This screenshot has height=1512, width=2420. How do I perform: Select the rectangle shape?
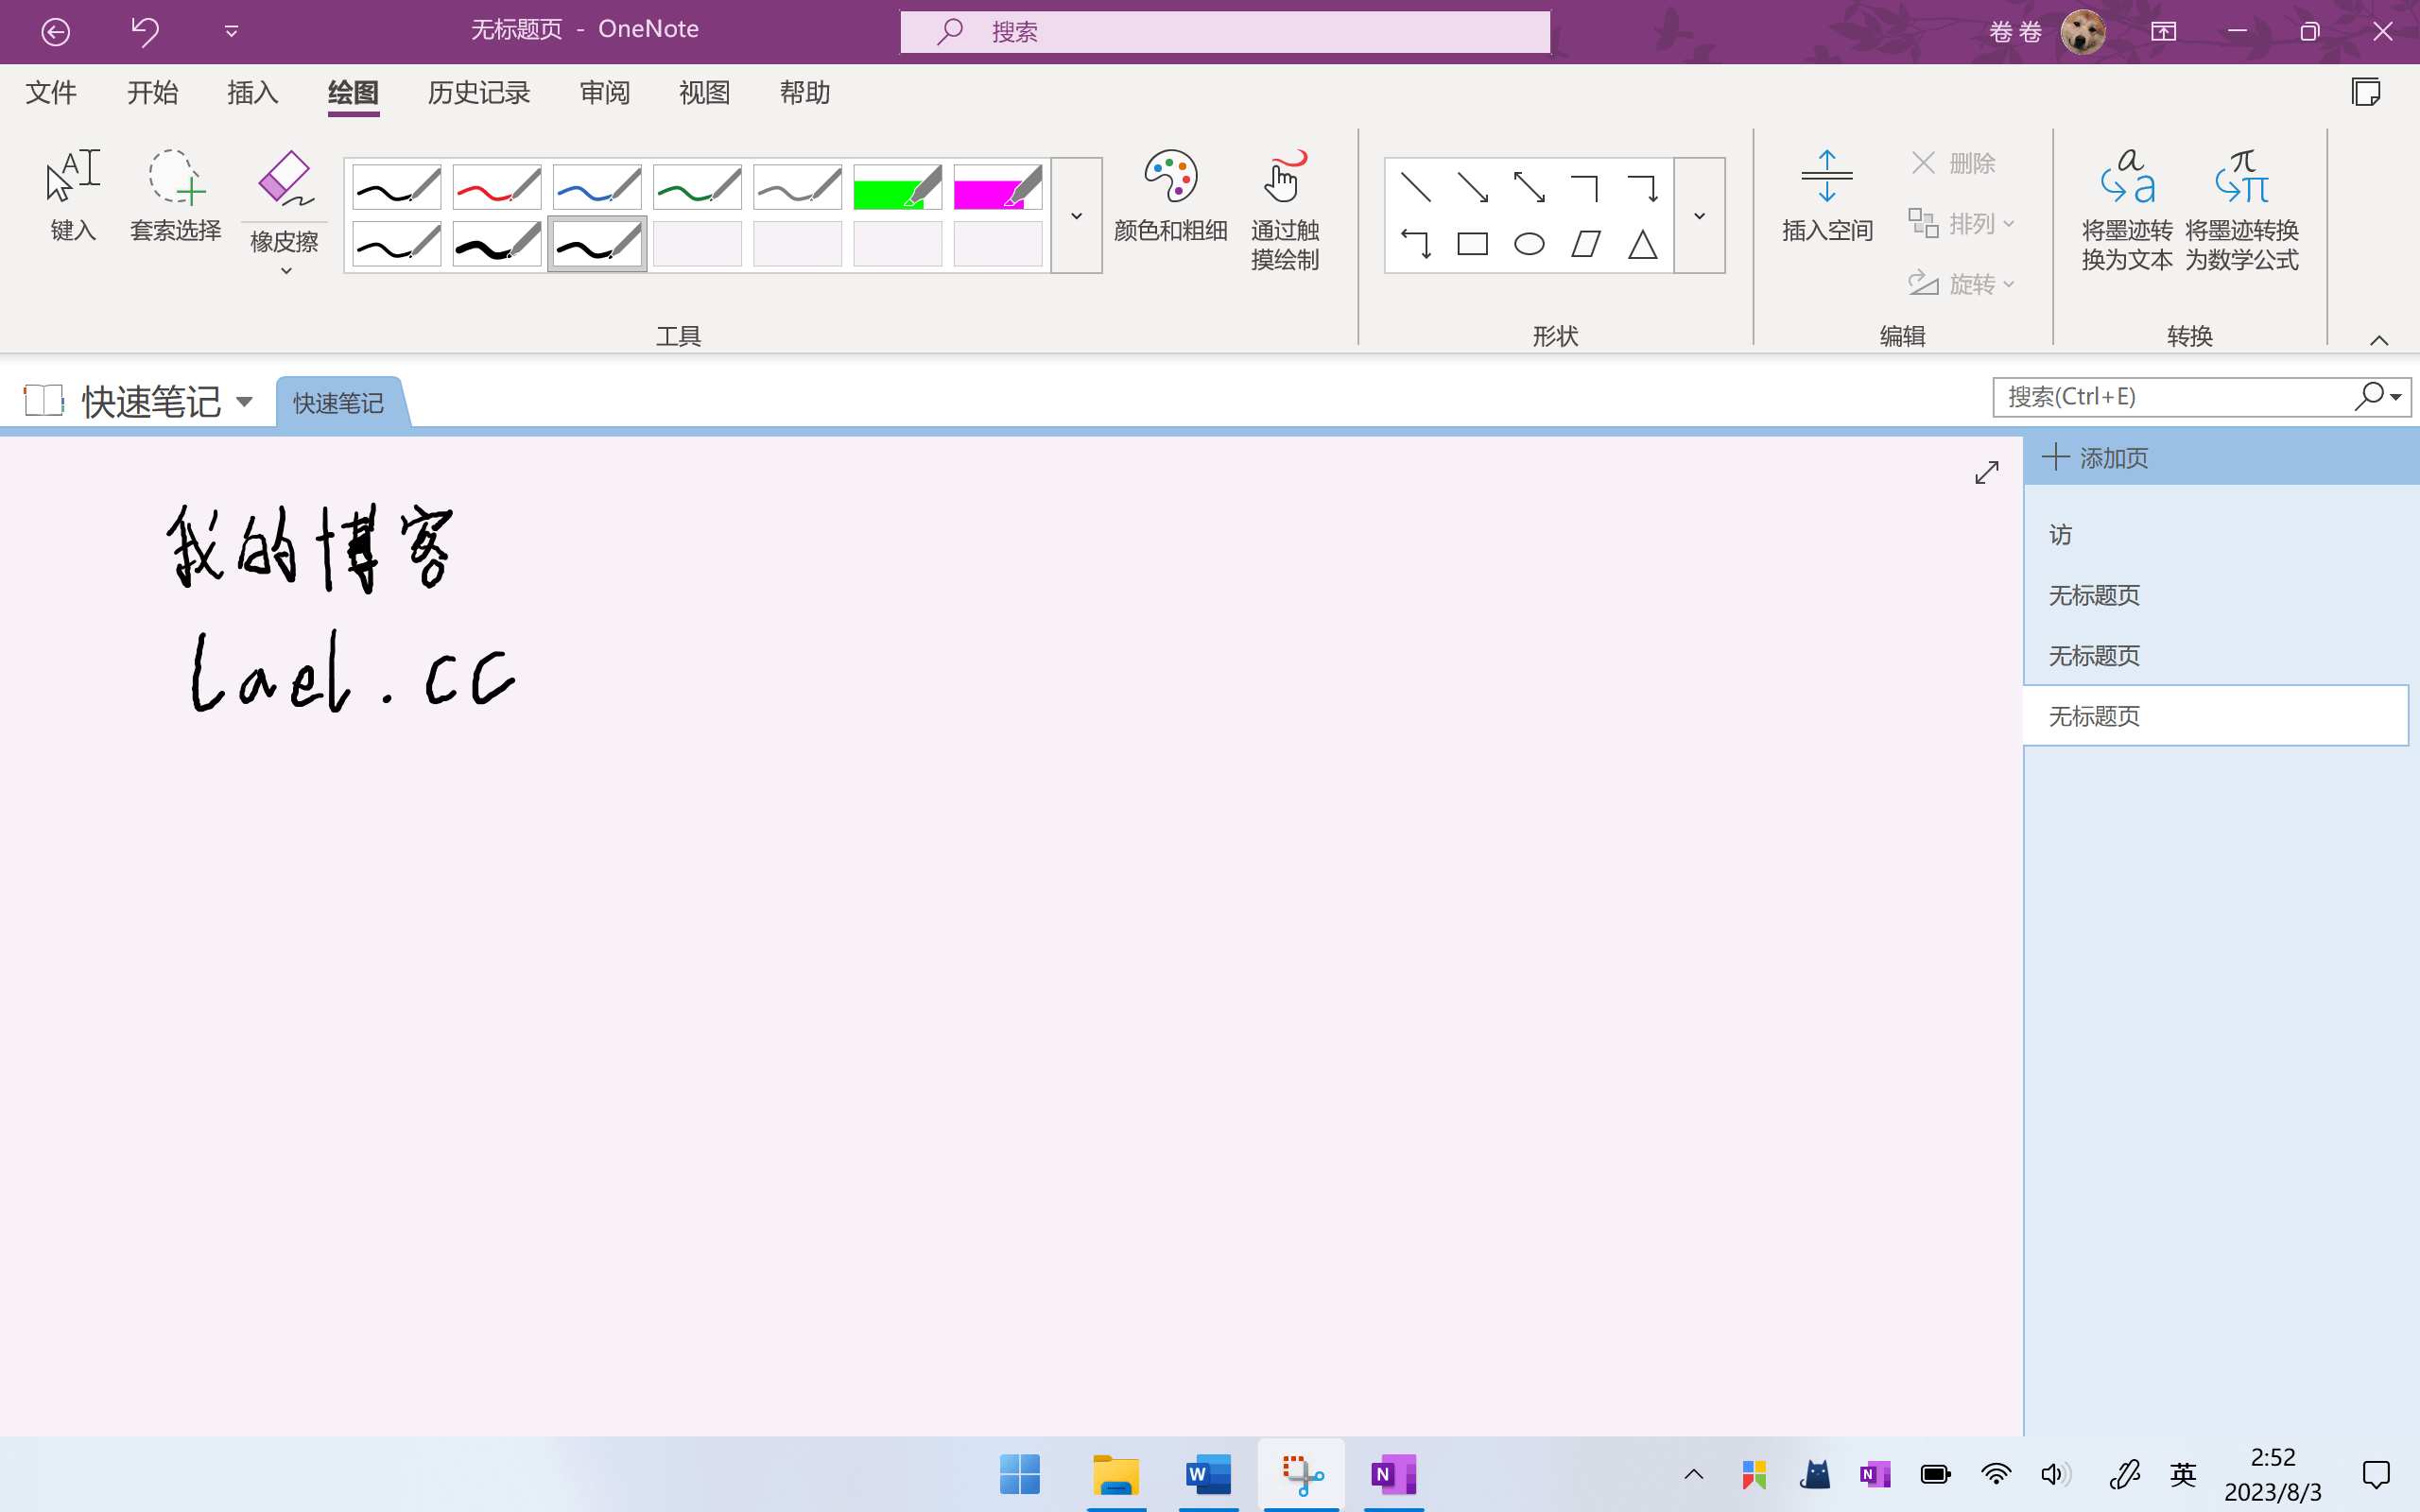(1472, 244)
